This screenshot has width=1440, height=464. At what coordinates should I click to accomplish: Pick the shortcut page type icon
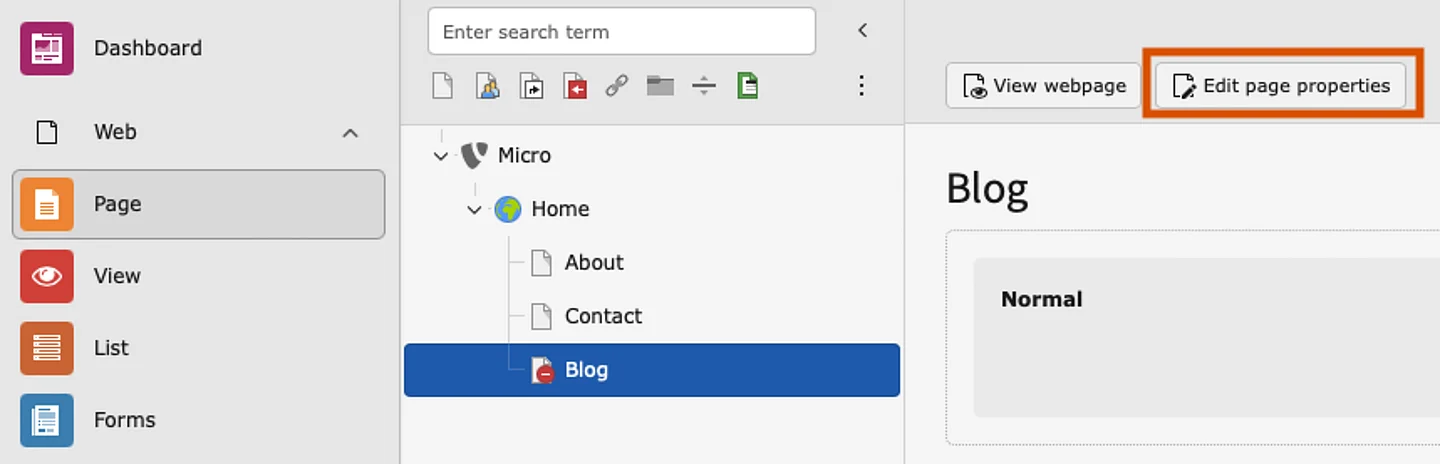[531, 86]
